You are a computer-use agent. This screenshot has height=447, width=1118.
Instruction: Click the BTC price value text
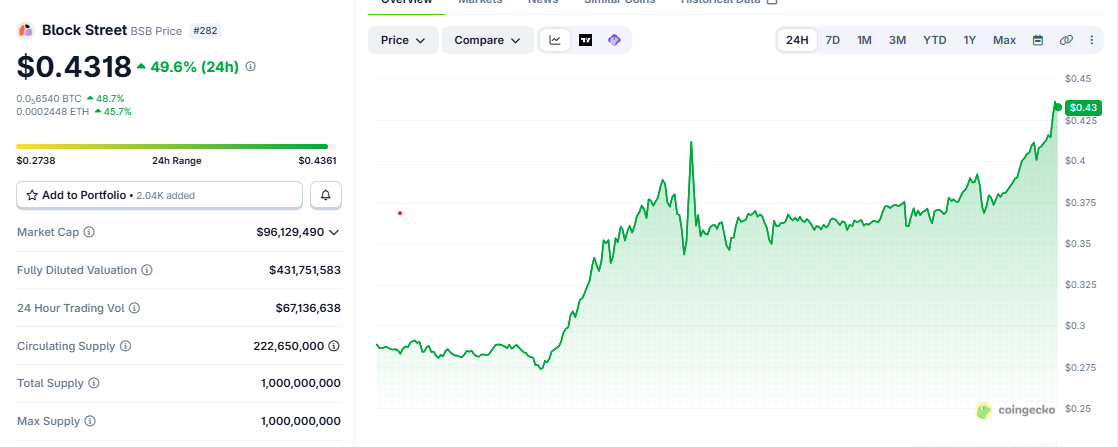[x=48, y=98]
